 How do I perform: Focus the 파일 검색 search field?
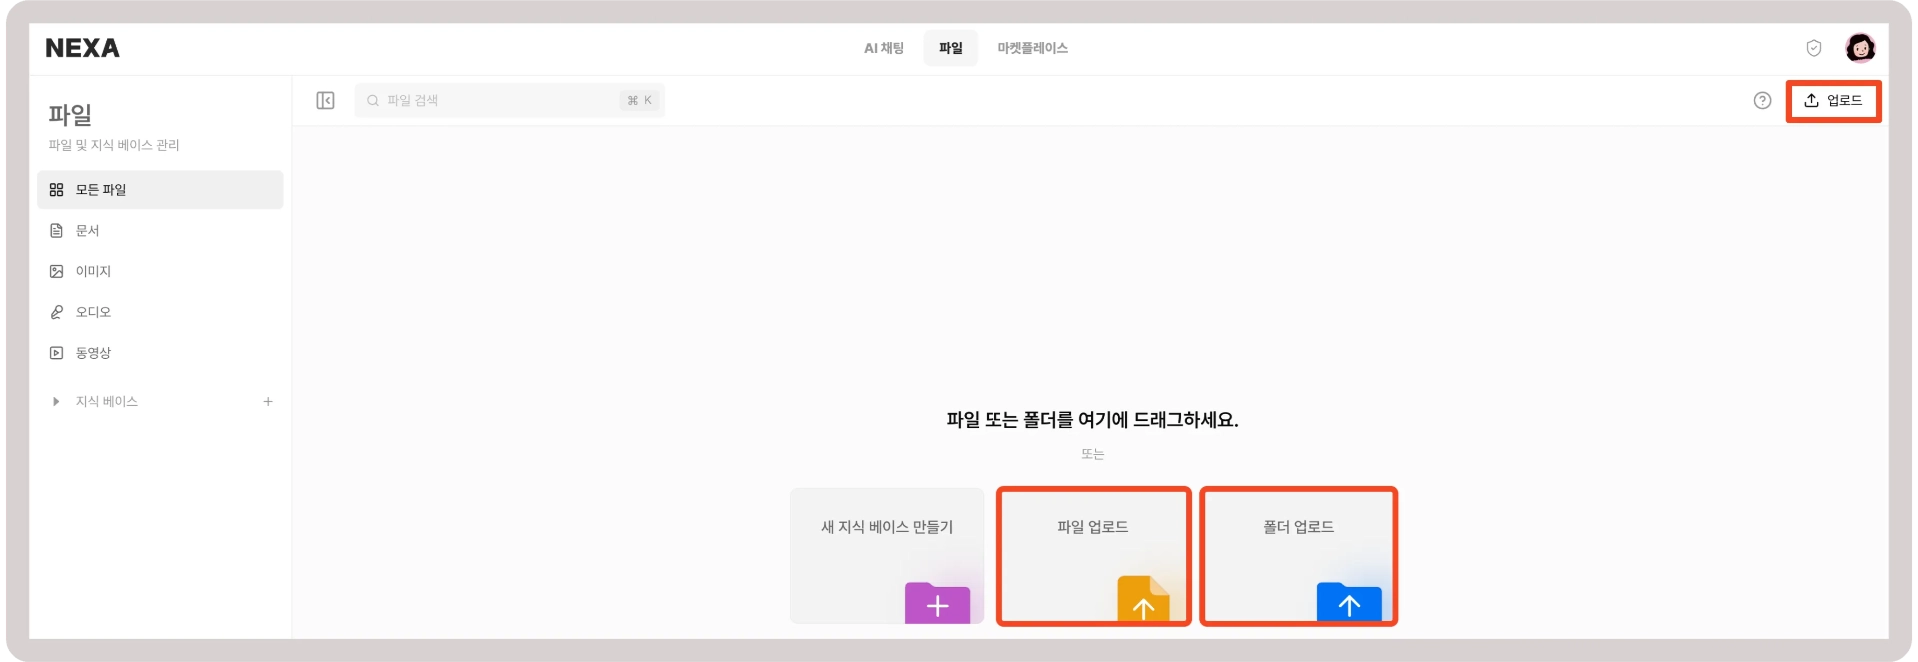(x=509, y=100)
